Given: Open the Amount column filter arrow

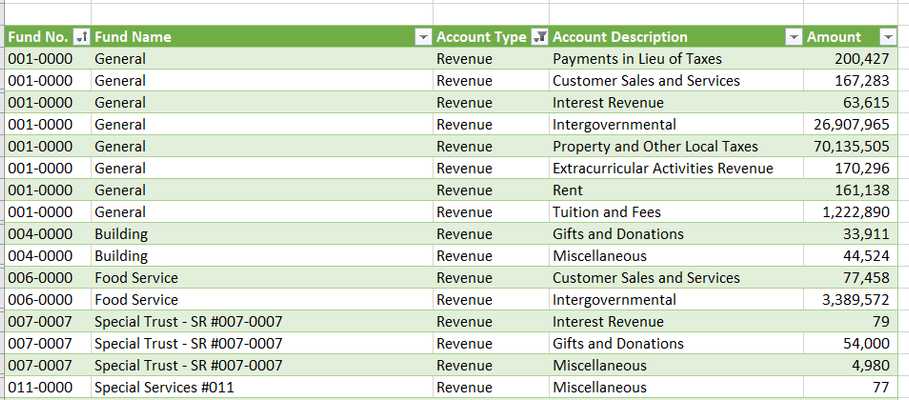Looking at the screenshot, I should coord(888,37).
